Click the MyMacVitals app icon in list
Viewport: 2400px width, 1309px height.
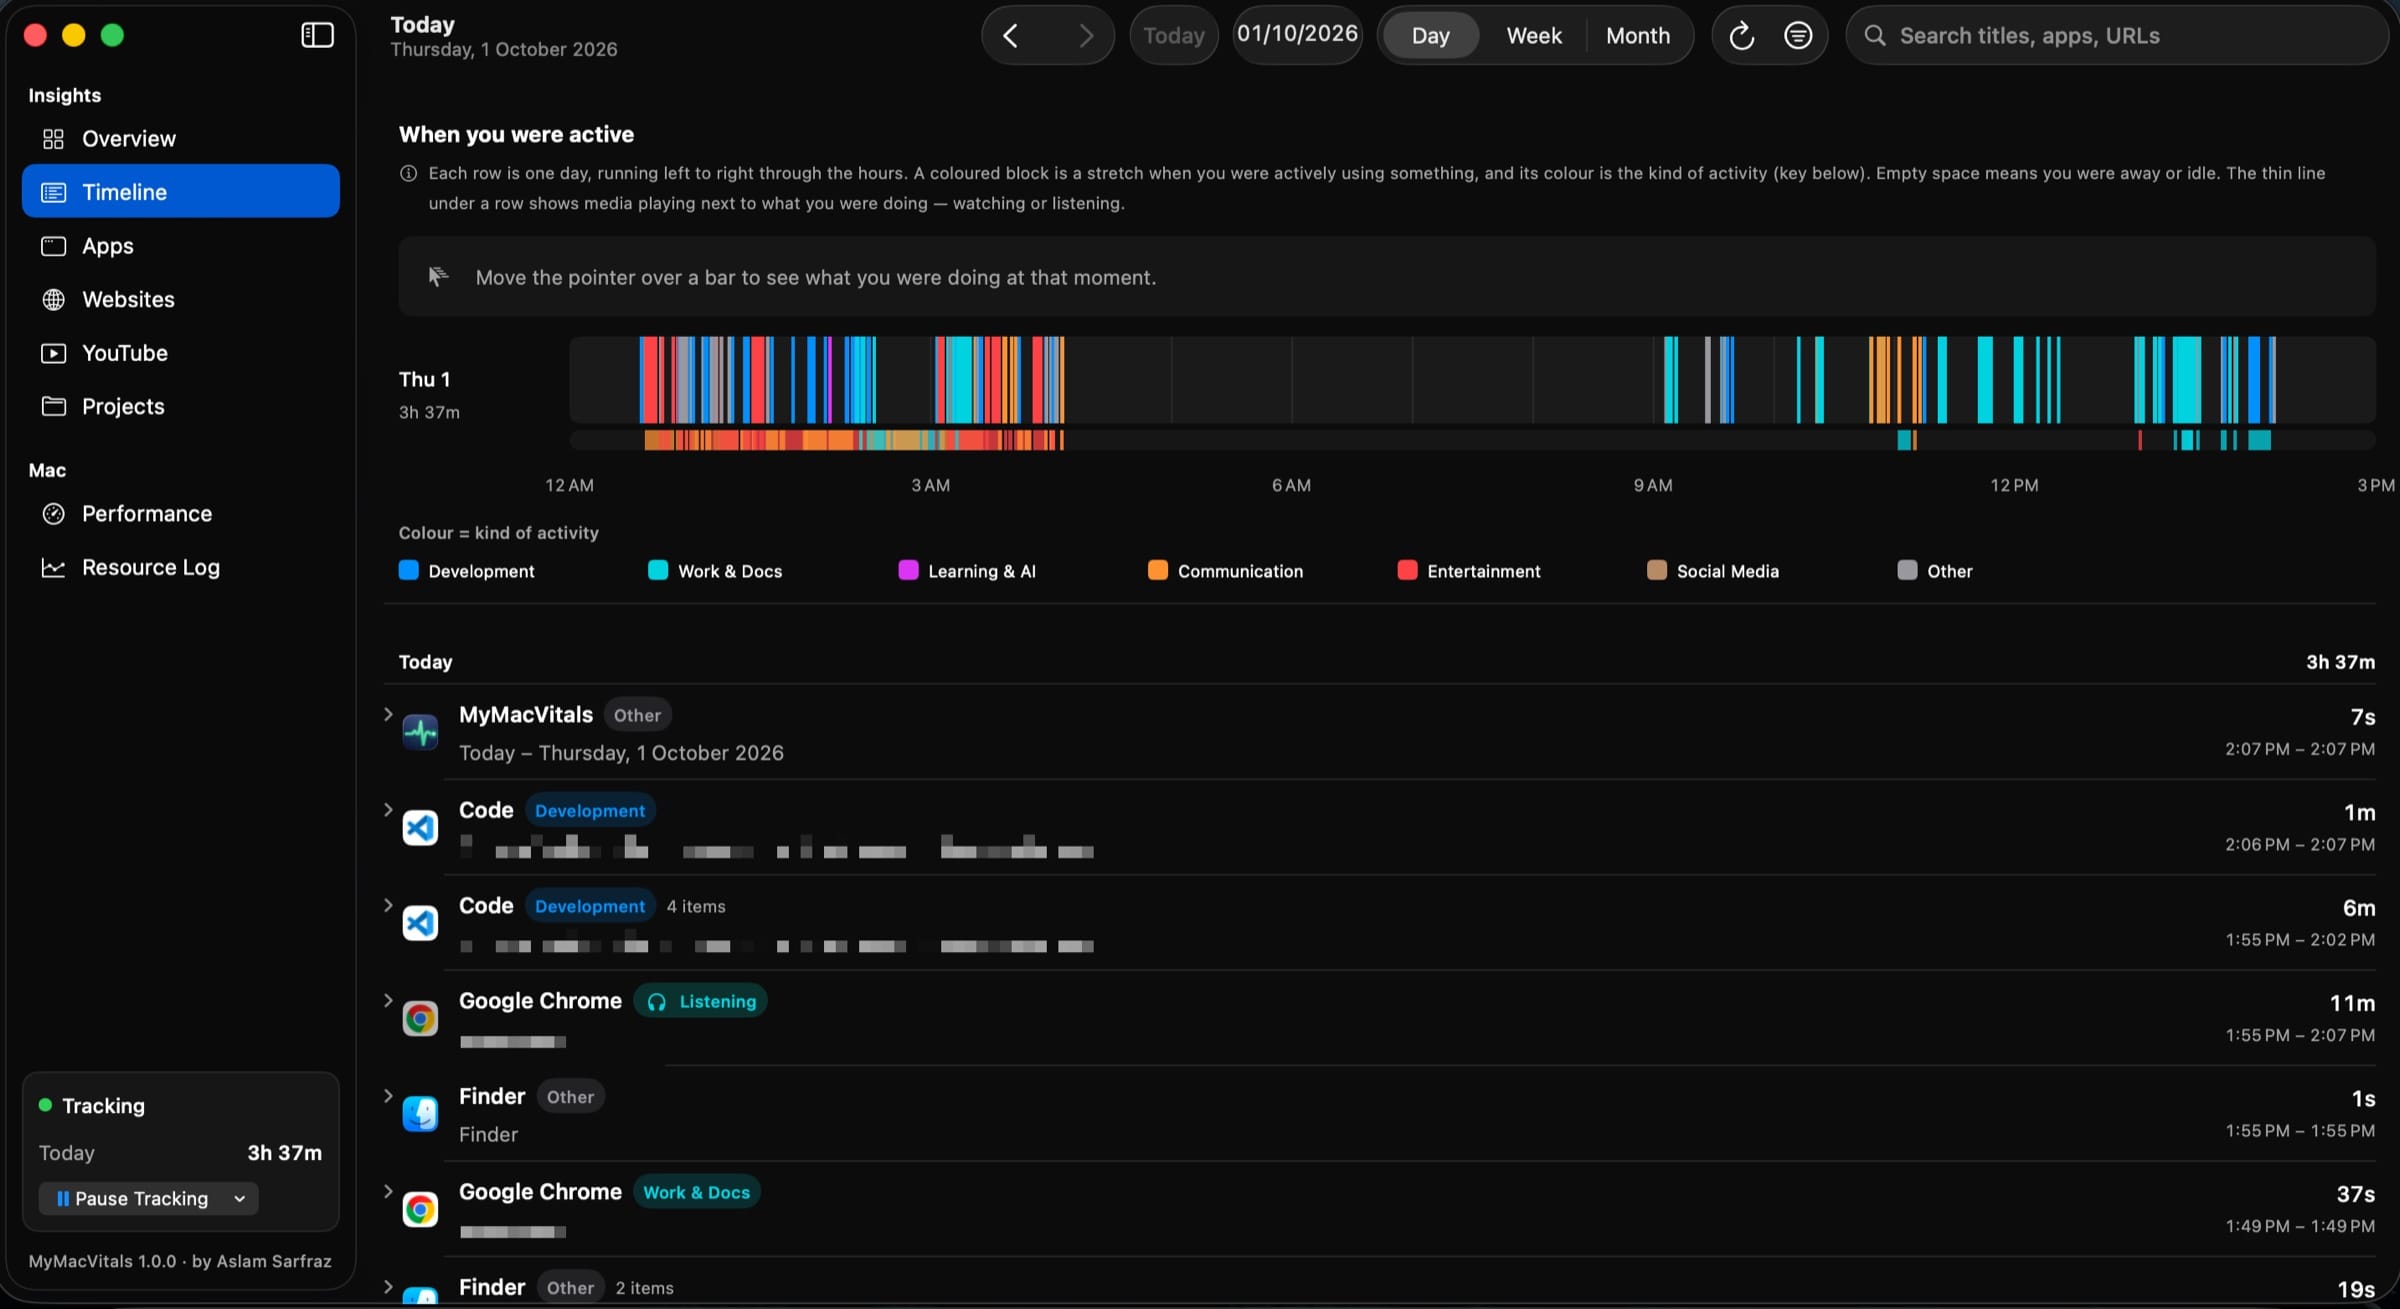(x=420, y=732)
